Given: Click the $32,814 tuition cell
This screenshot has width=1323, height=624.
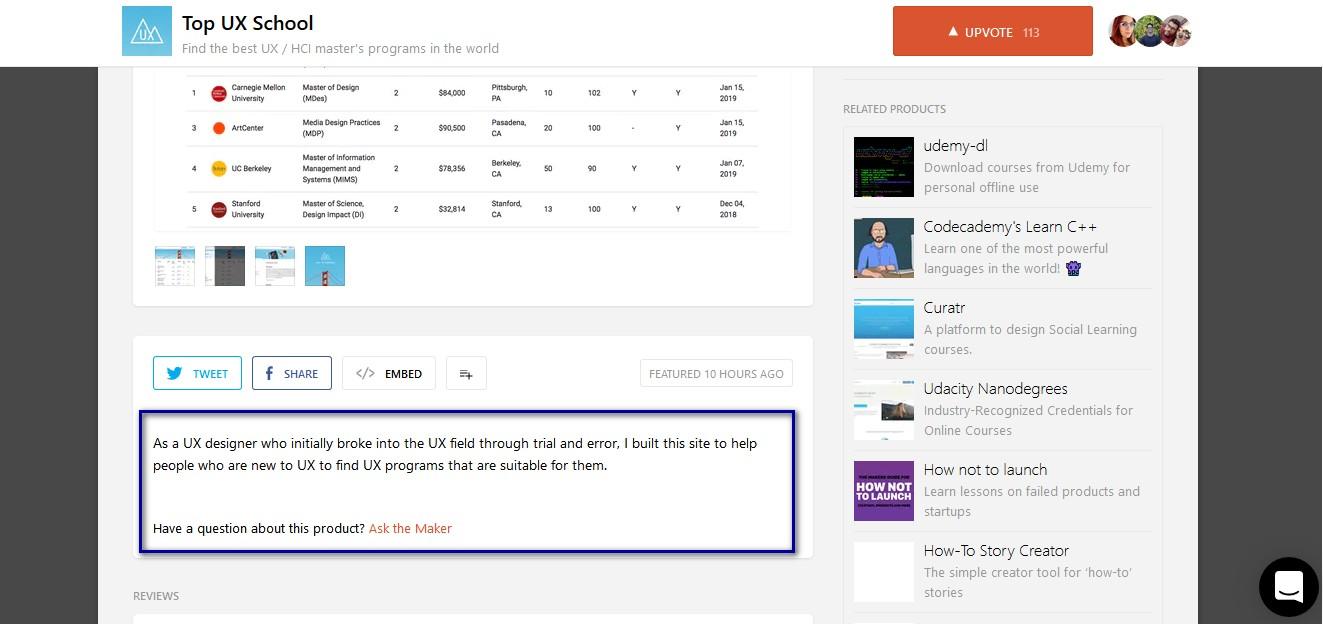Looking at the screenshot, I should point(452,209).
